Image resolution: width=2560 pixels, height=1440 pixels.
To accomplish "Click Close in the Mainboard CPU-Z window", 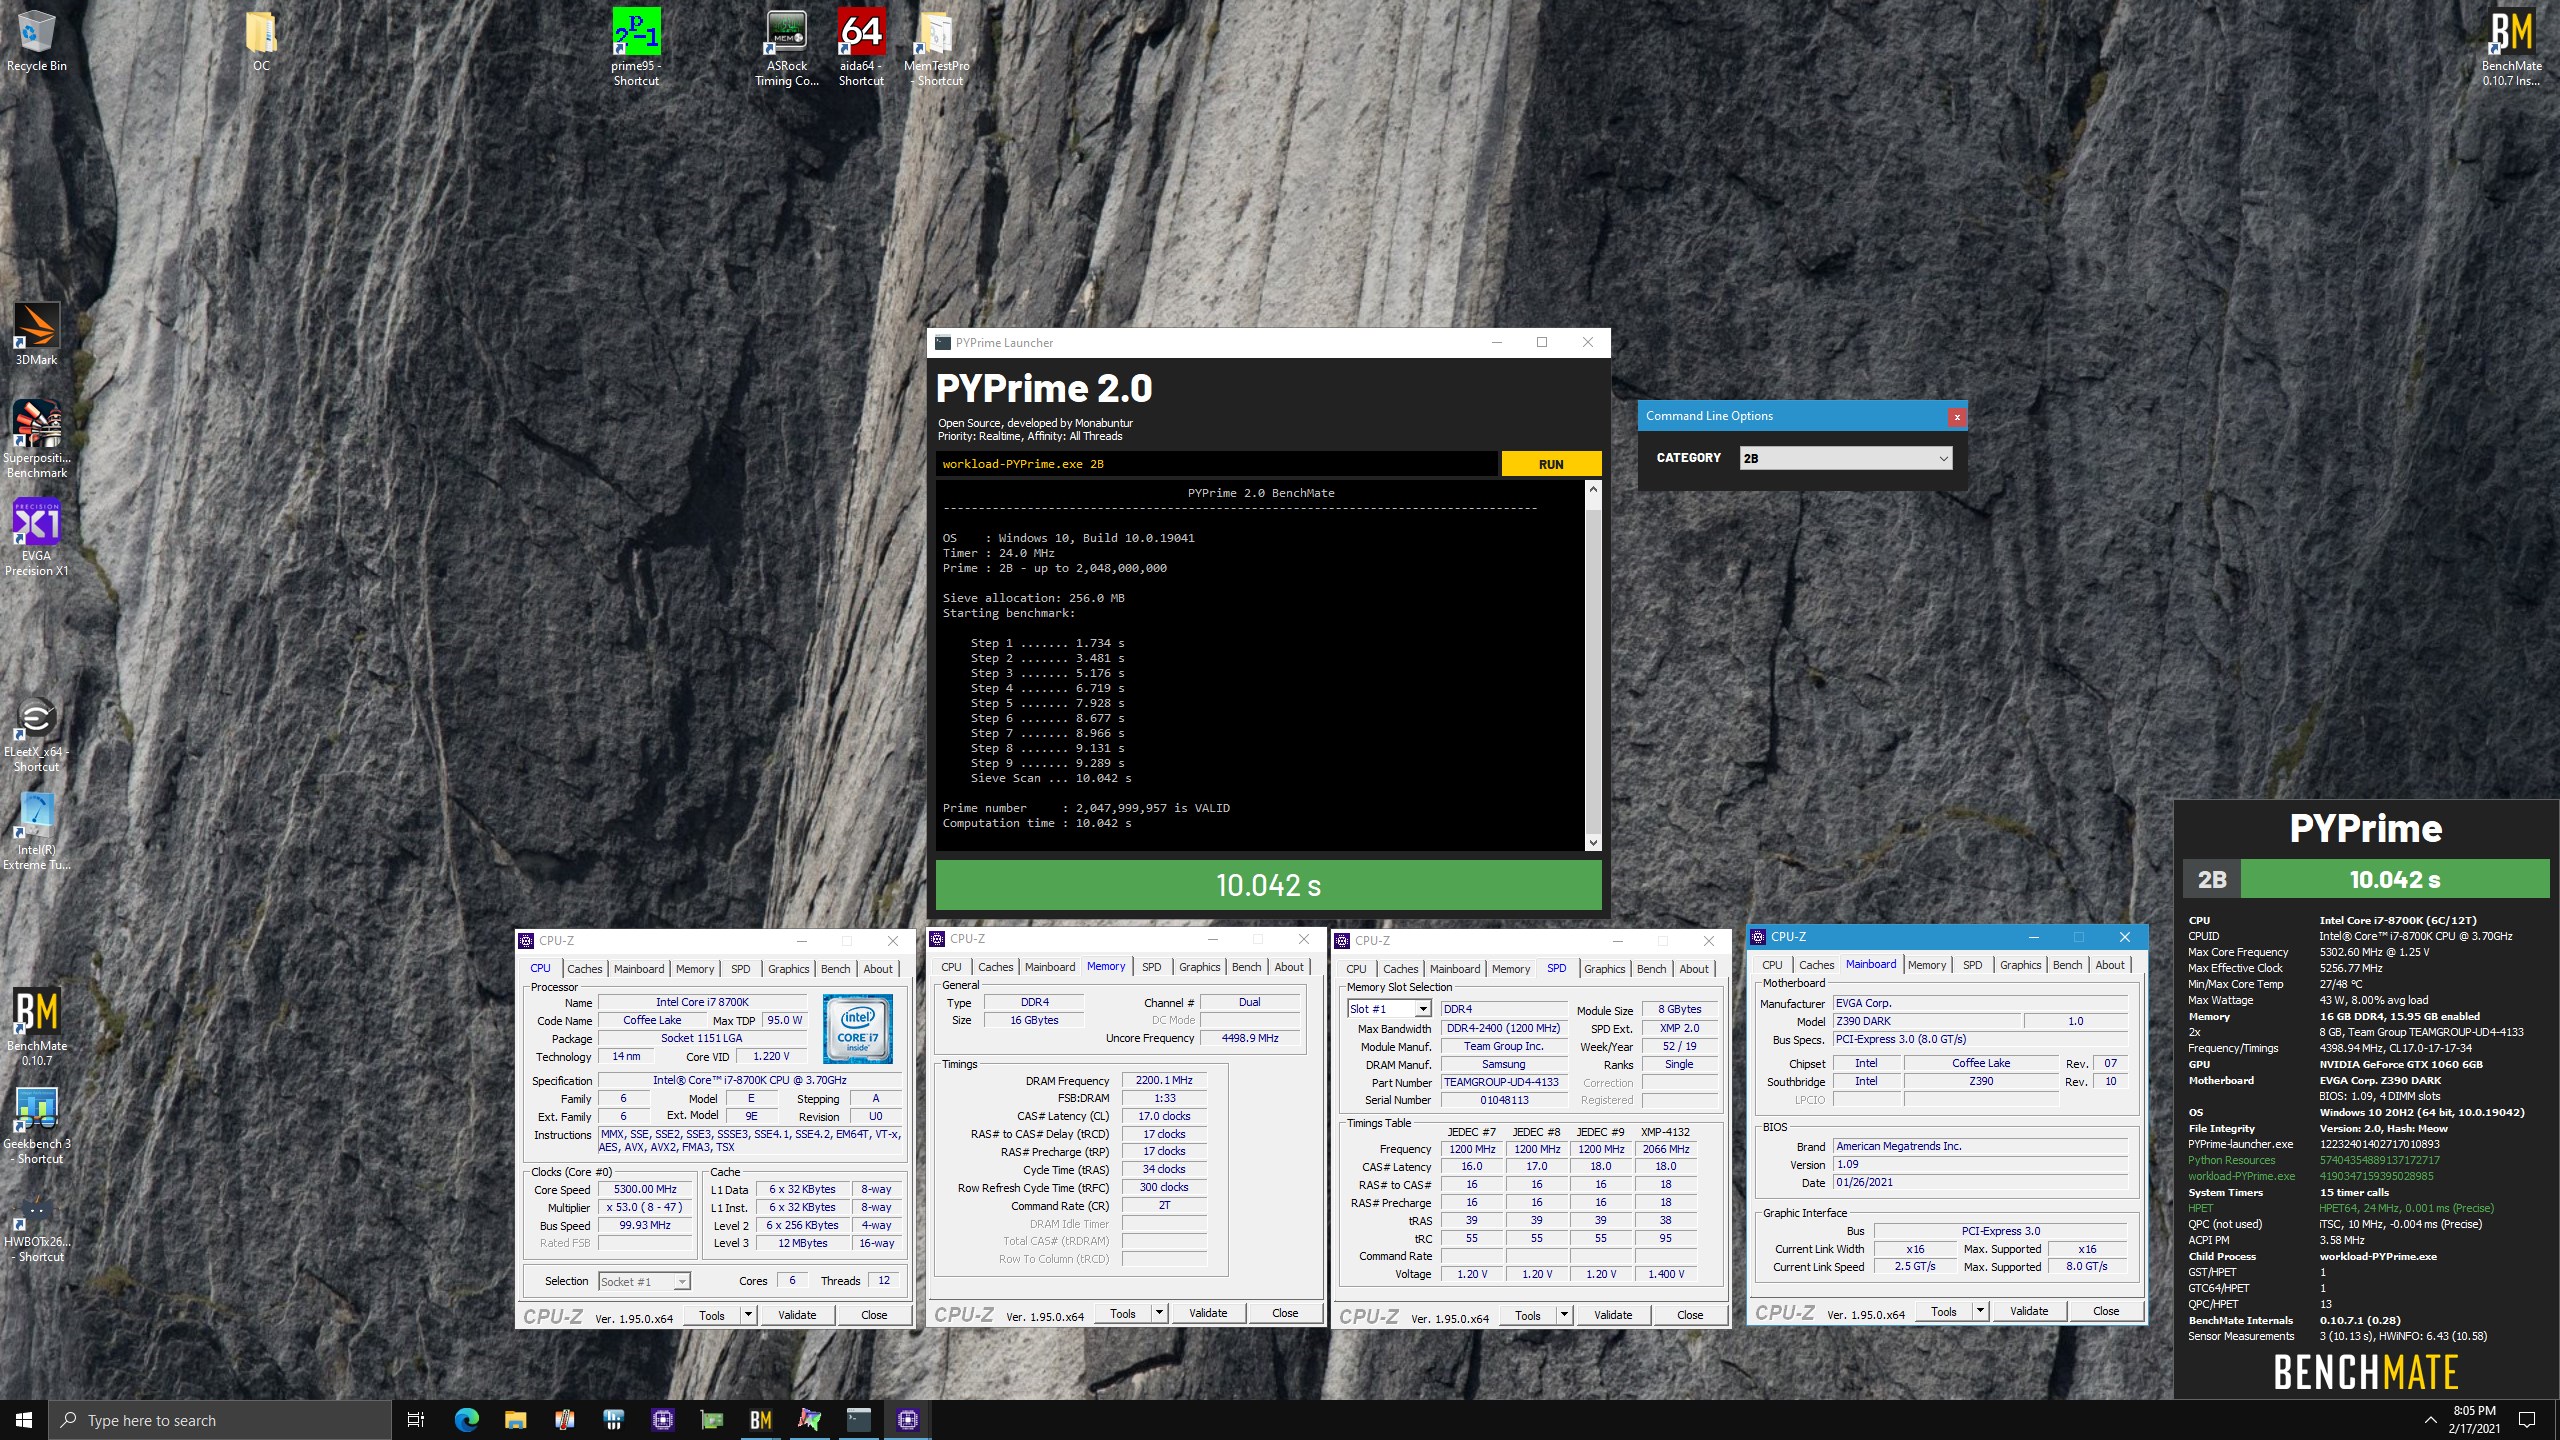I will tap(2106, 1312).
